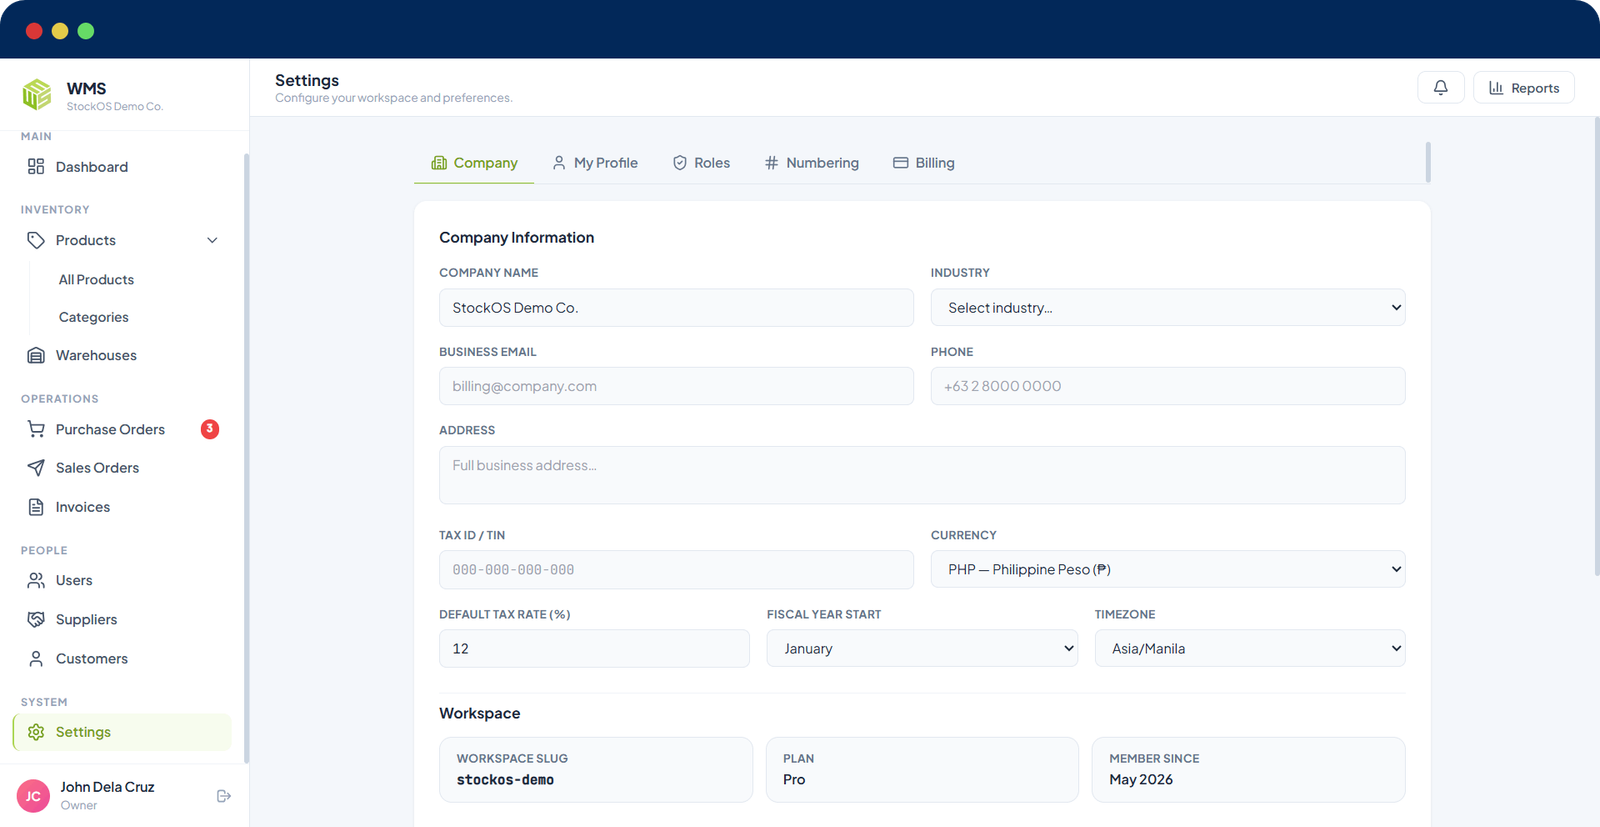Open the notifications bell icon
Screen dimensions: 1600x827
[1440, 88]
